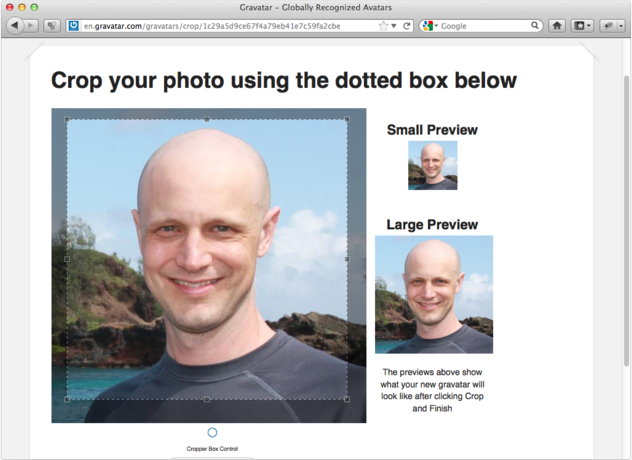
Task: Click the Gravatar site identity icon in address bar
Action: [x=74, y=26]
